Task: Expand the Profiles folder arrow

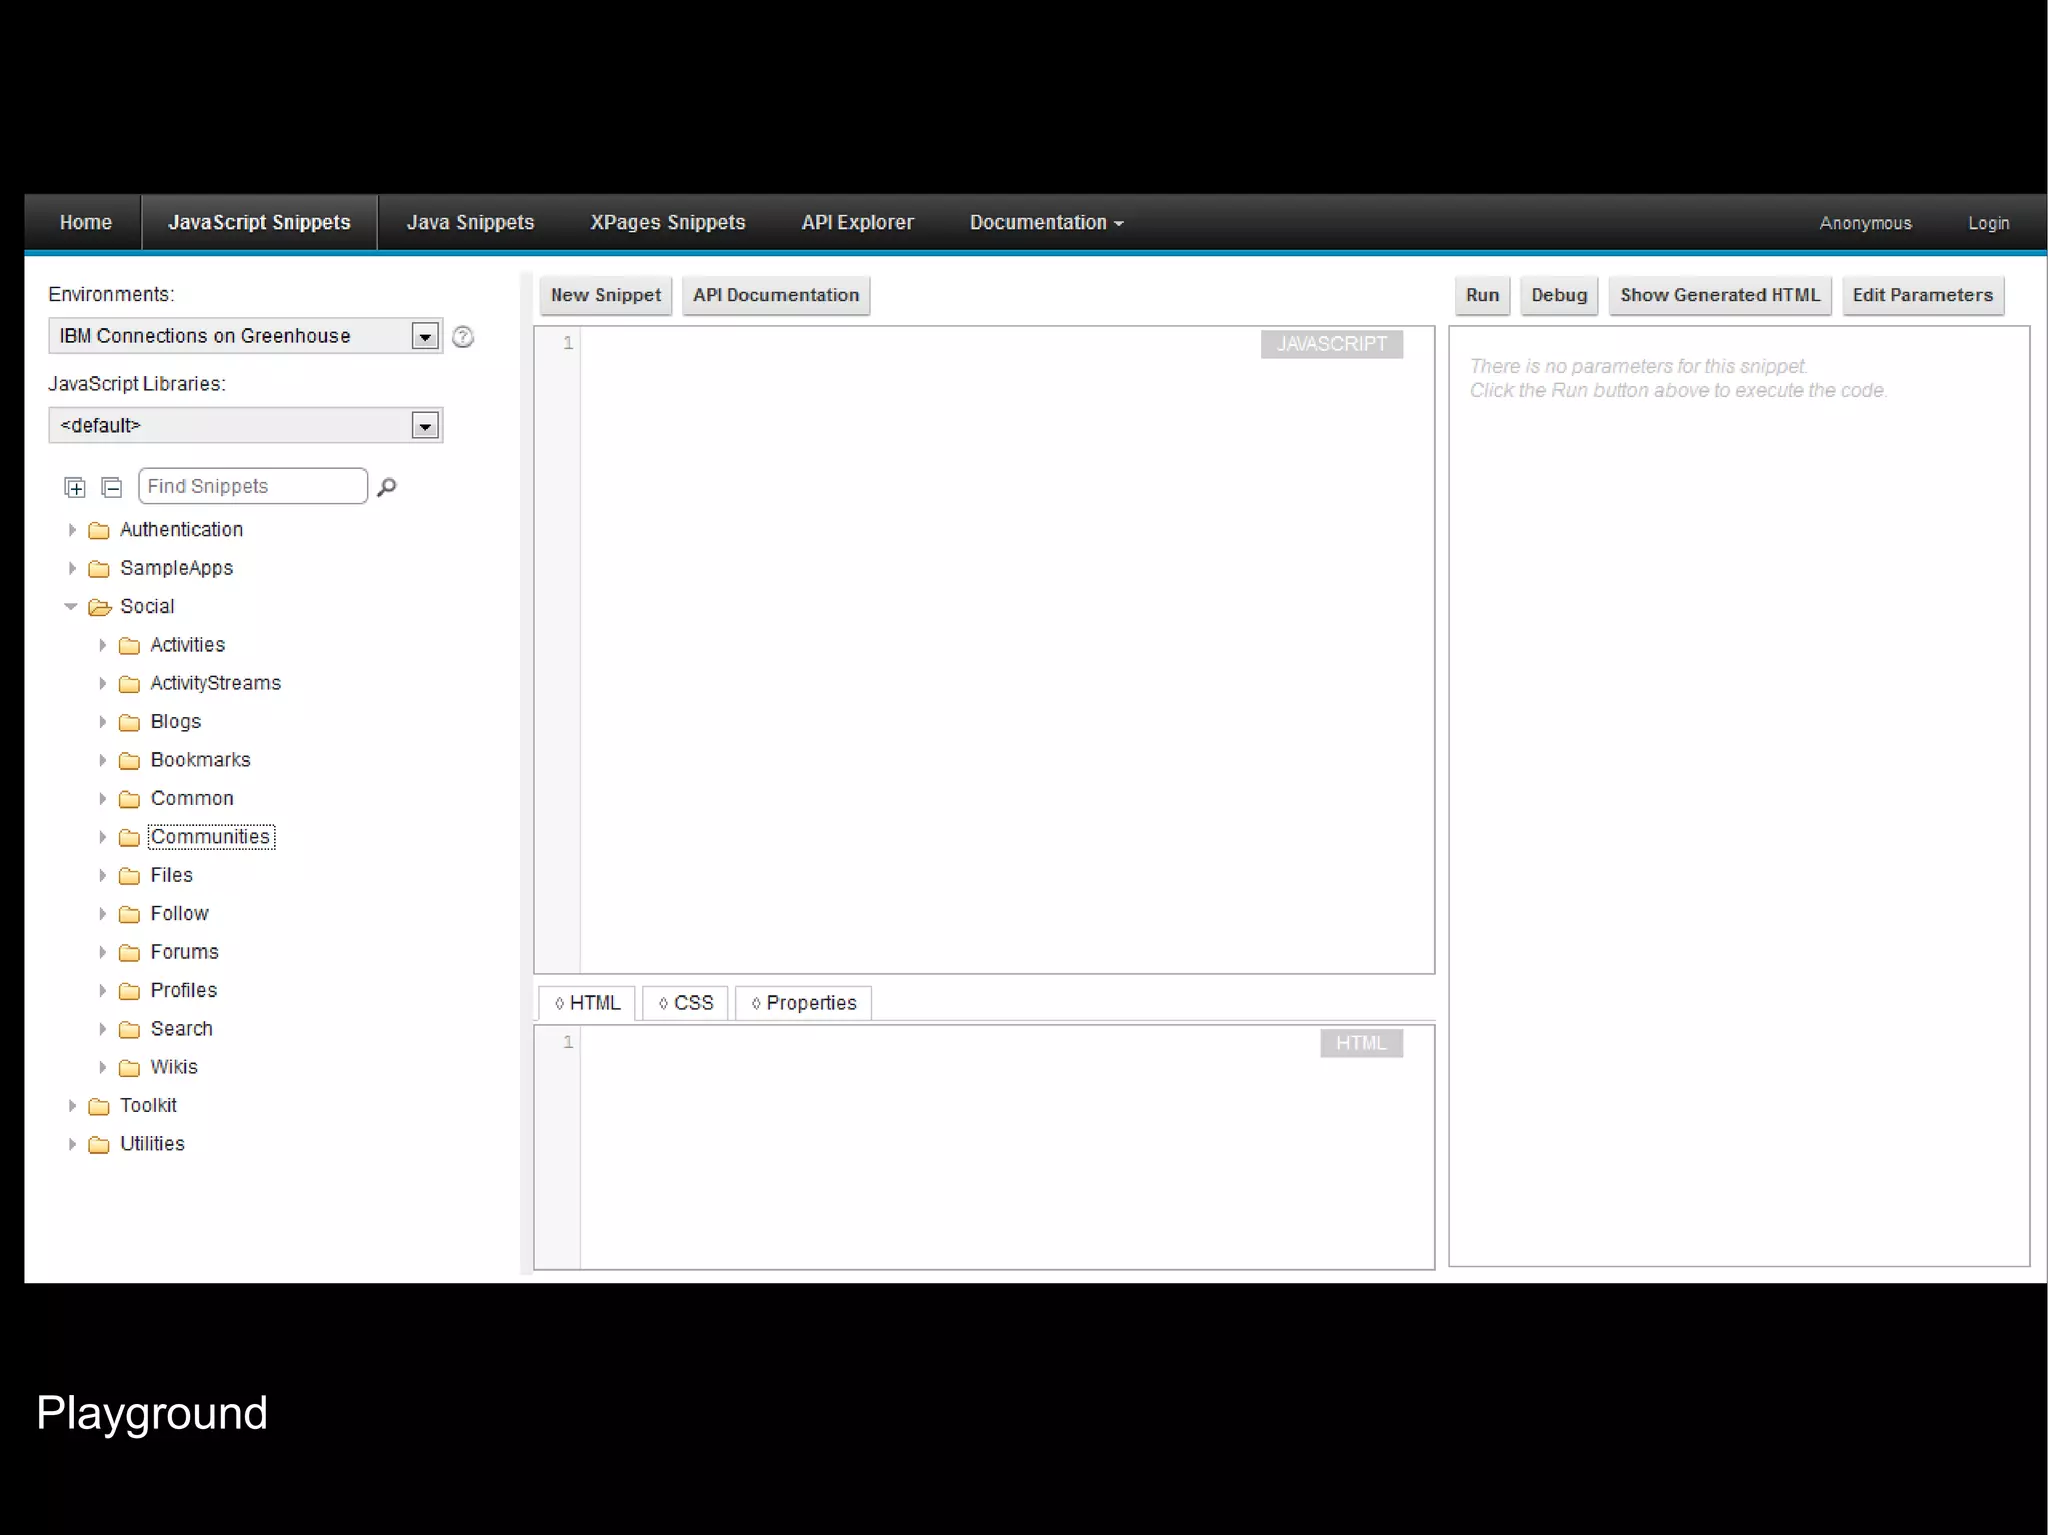Action: pyautogui.click(x=102, y=990)
